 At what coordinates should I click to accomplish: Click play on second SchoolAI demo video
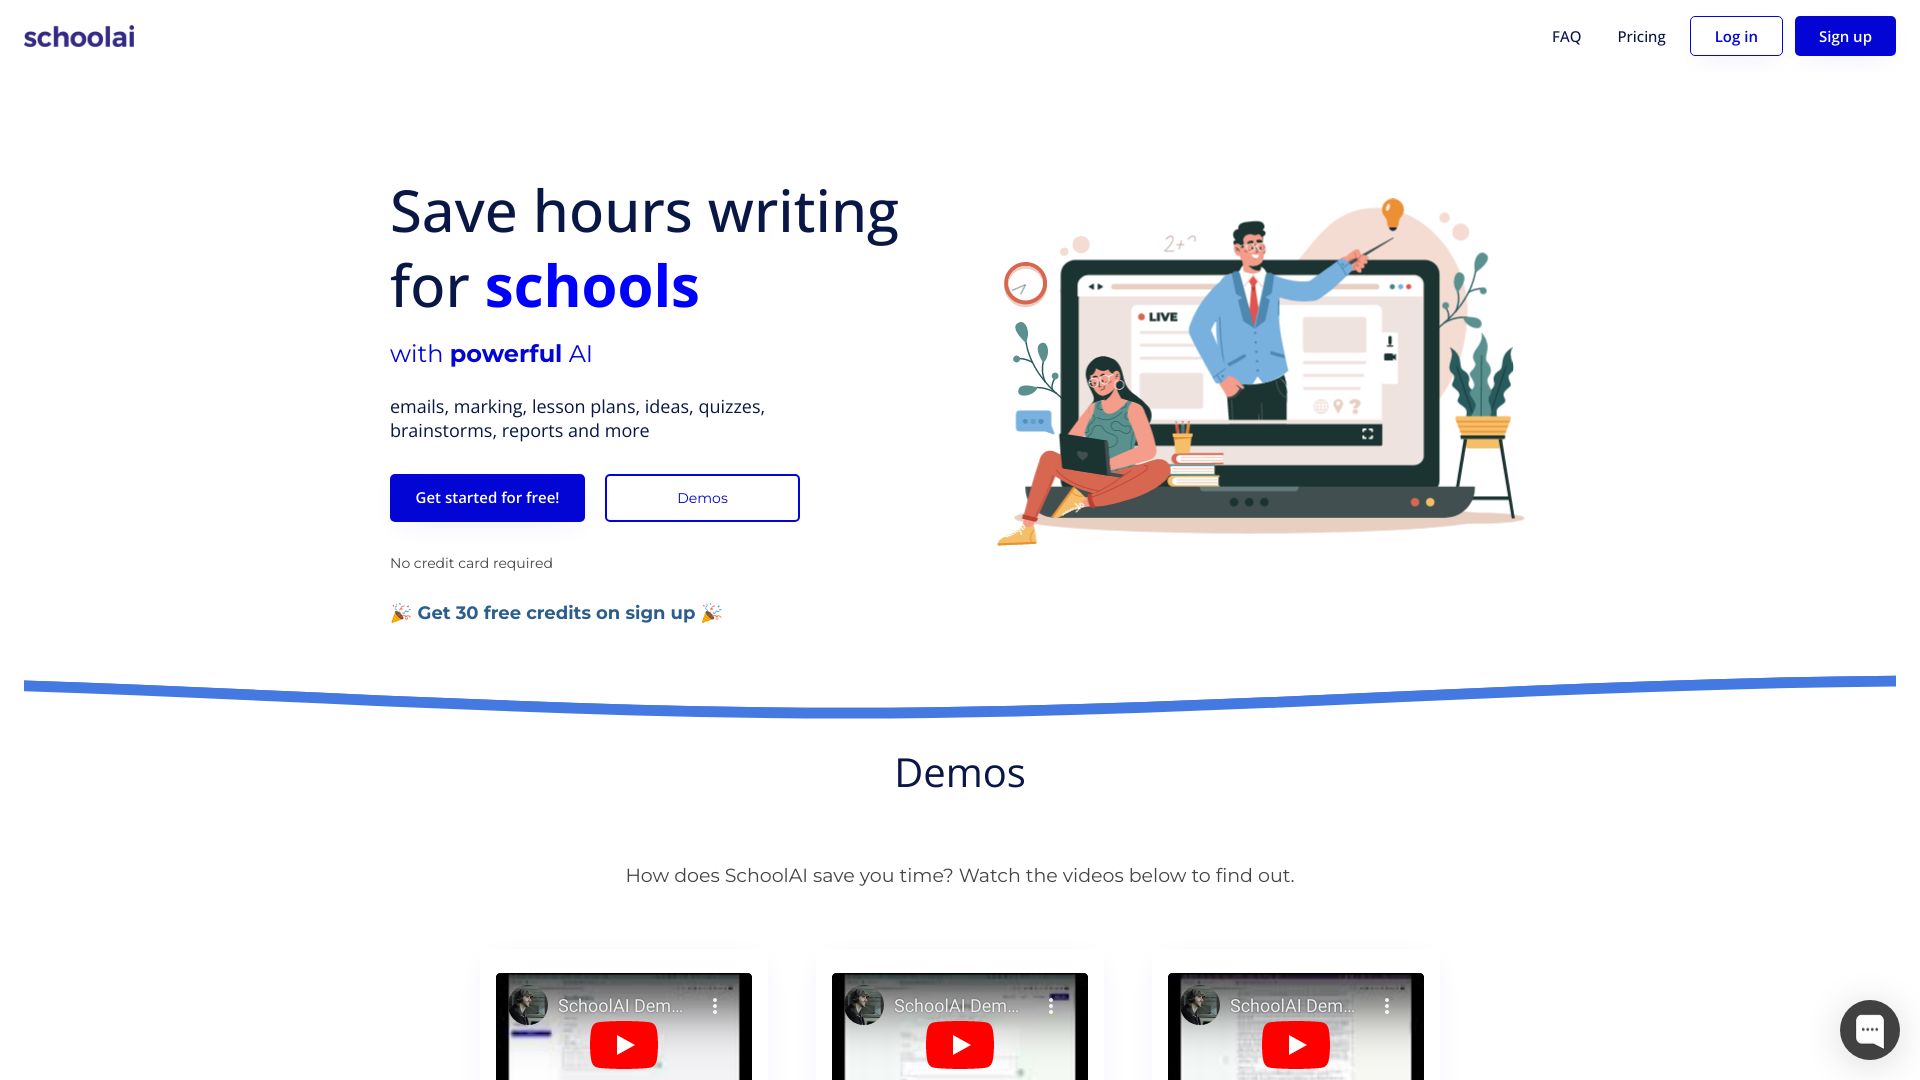coord(960,1044)
